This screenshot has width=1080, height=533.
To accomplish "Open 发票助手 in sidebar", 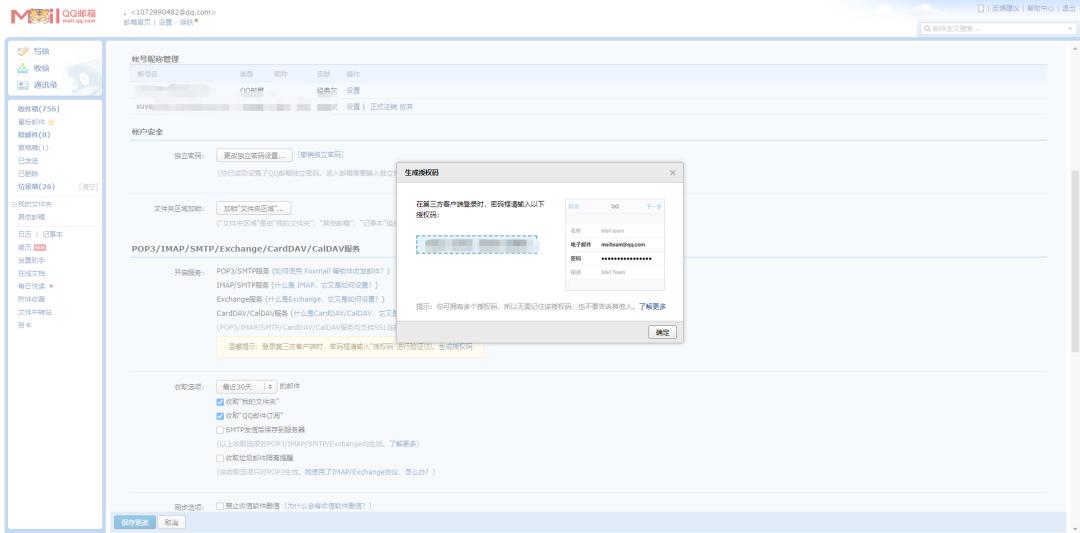I will click(x=31, y=260).
